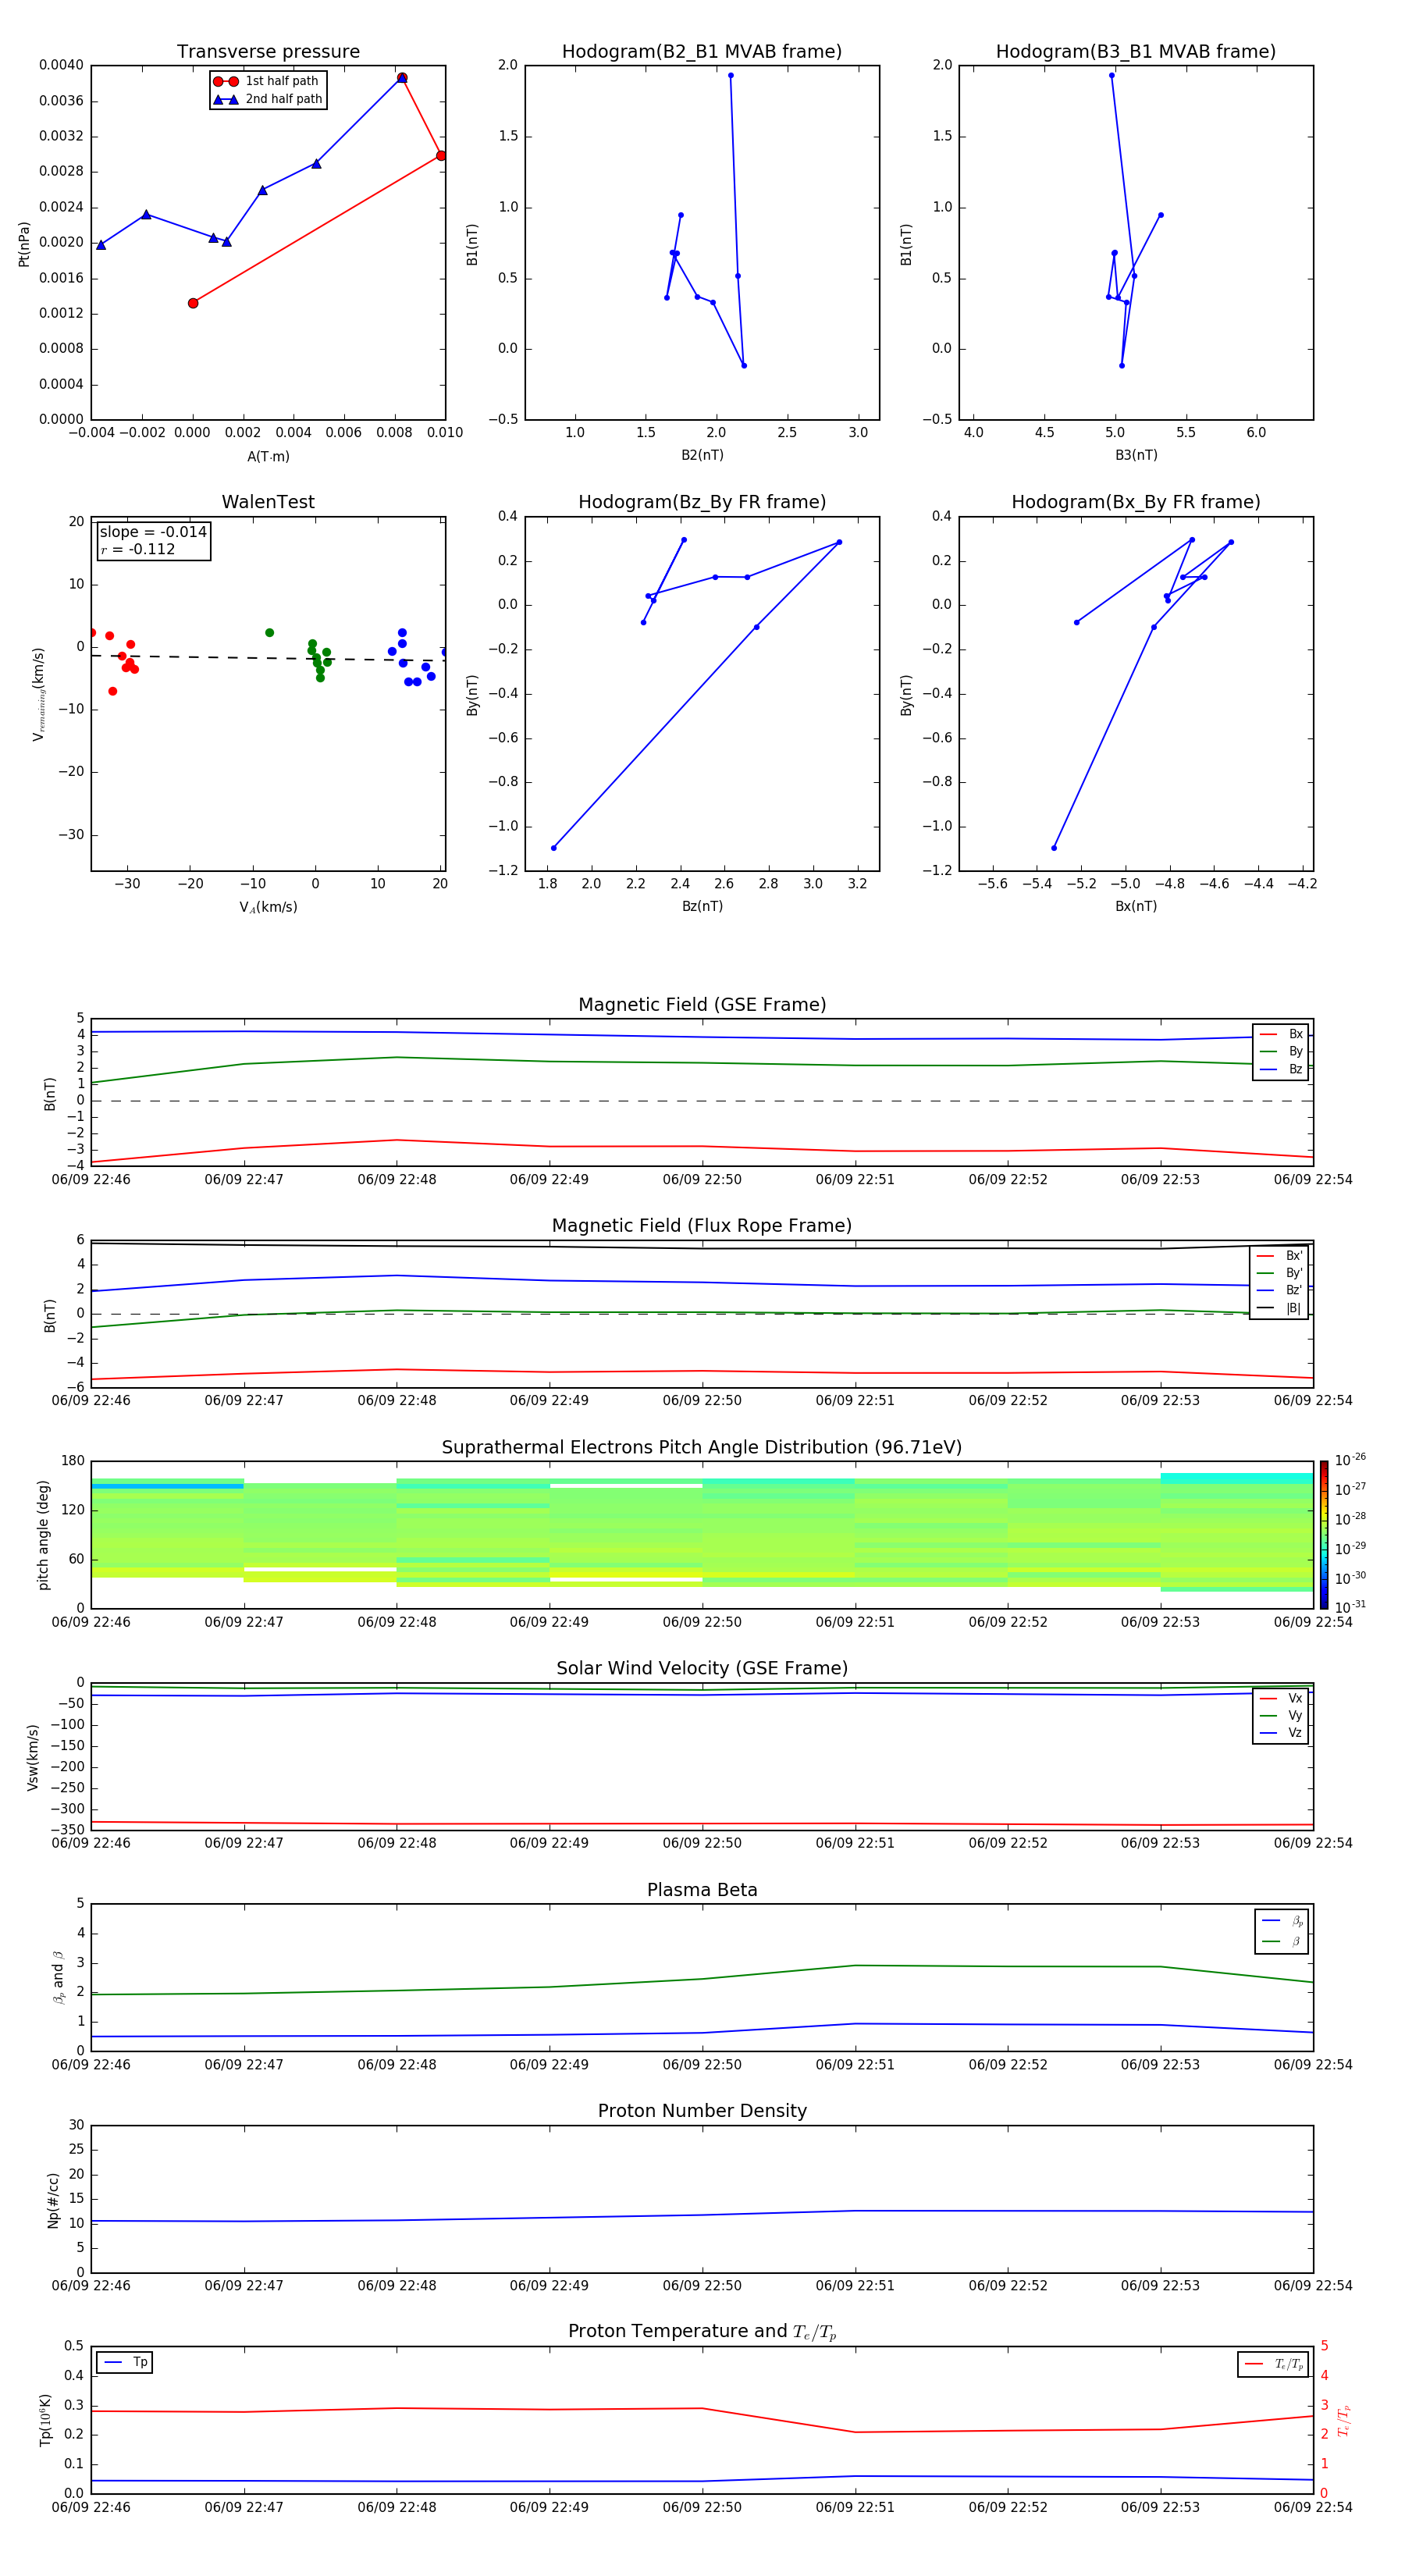
Task: Click the '1st half path' legend entry
Action: (267, 81)
